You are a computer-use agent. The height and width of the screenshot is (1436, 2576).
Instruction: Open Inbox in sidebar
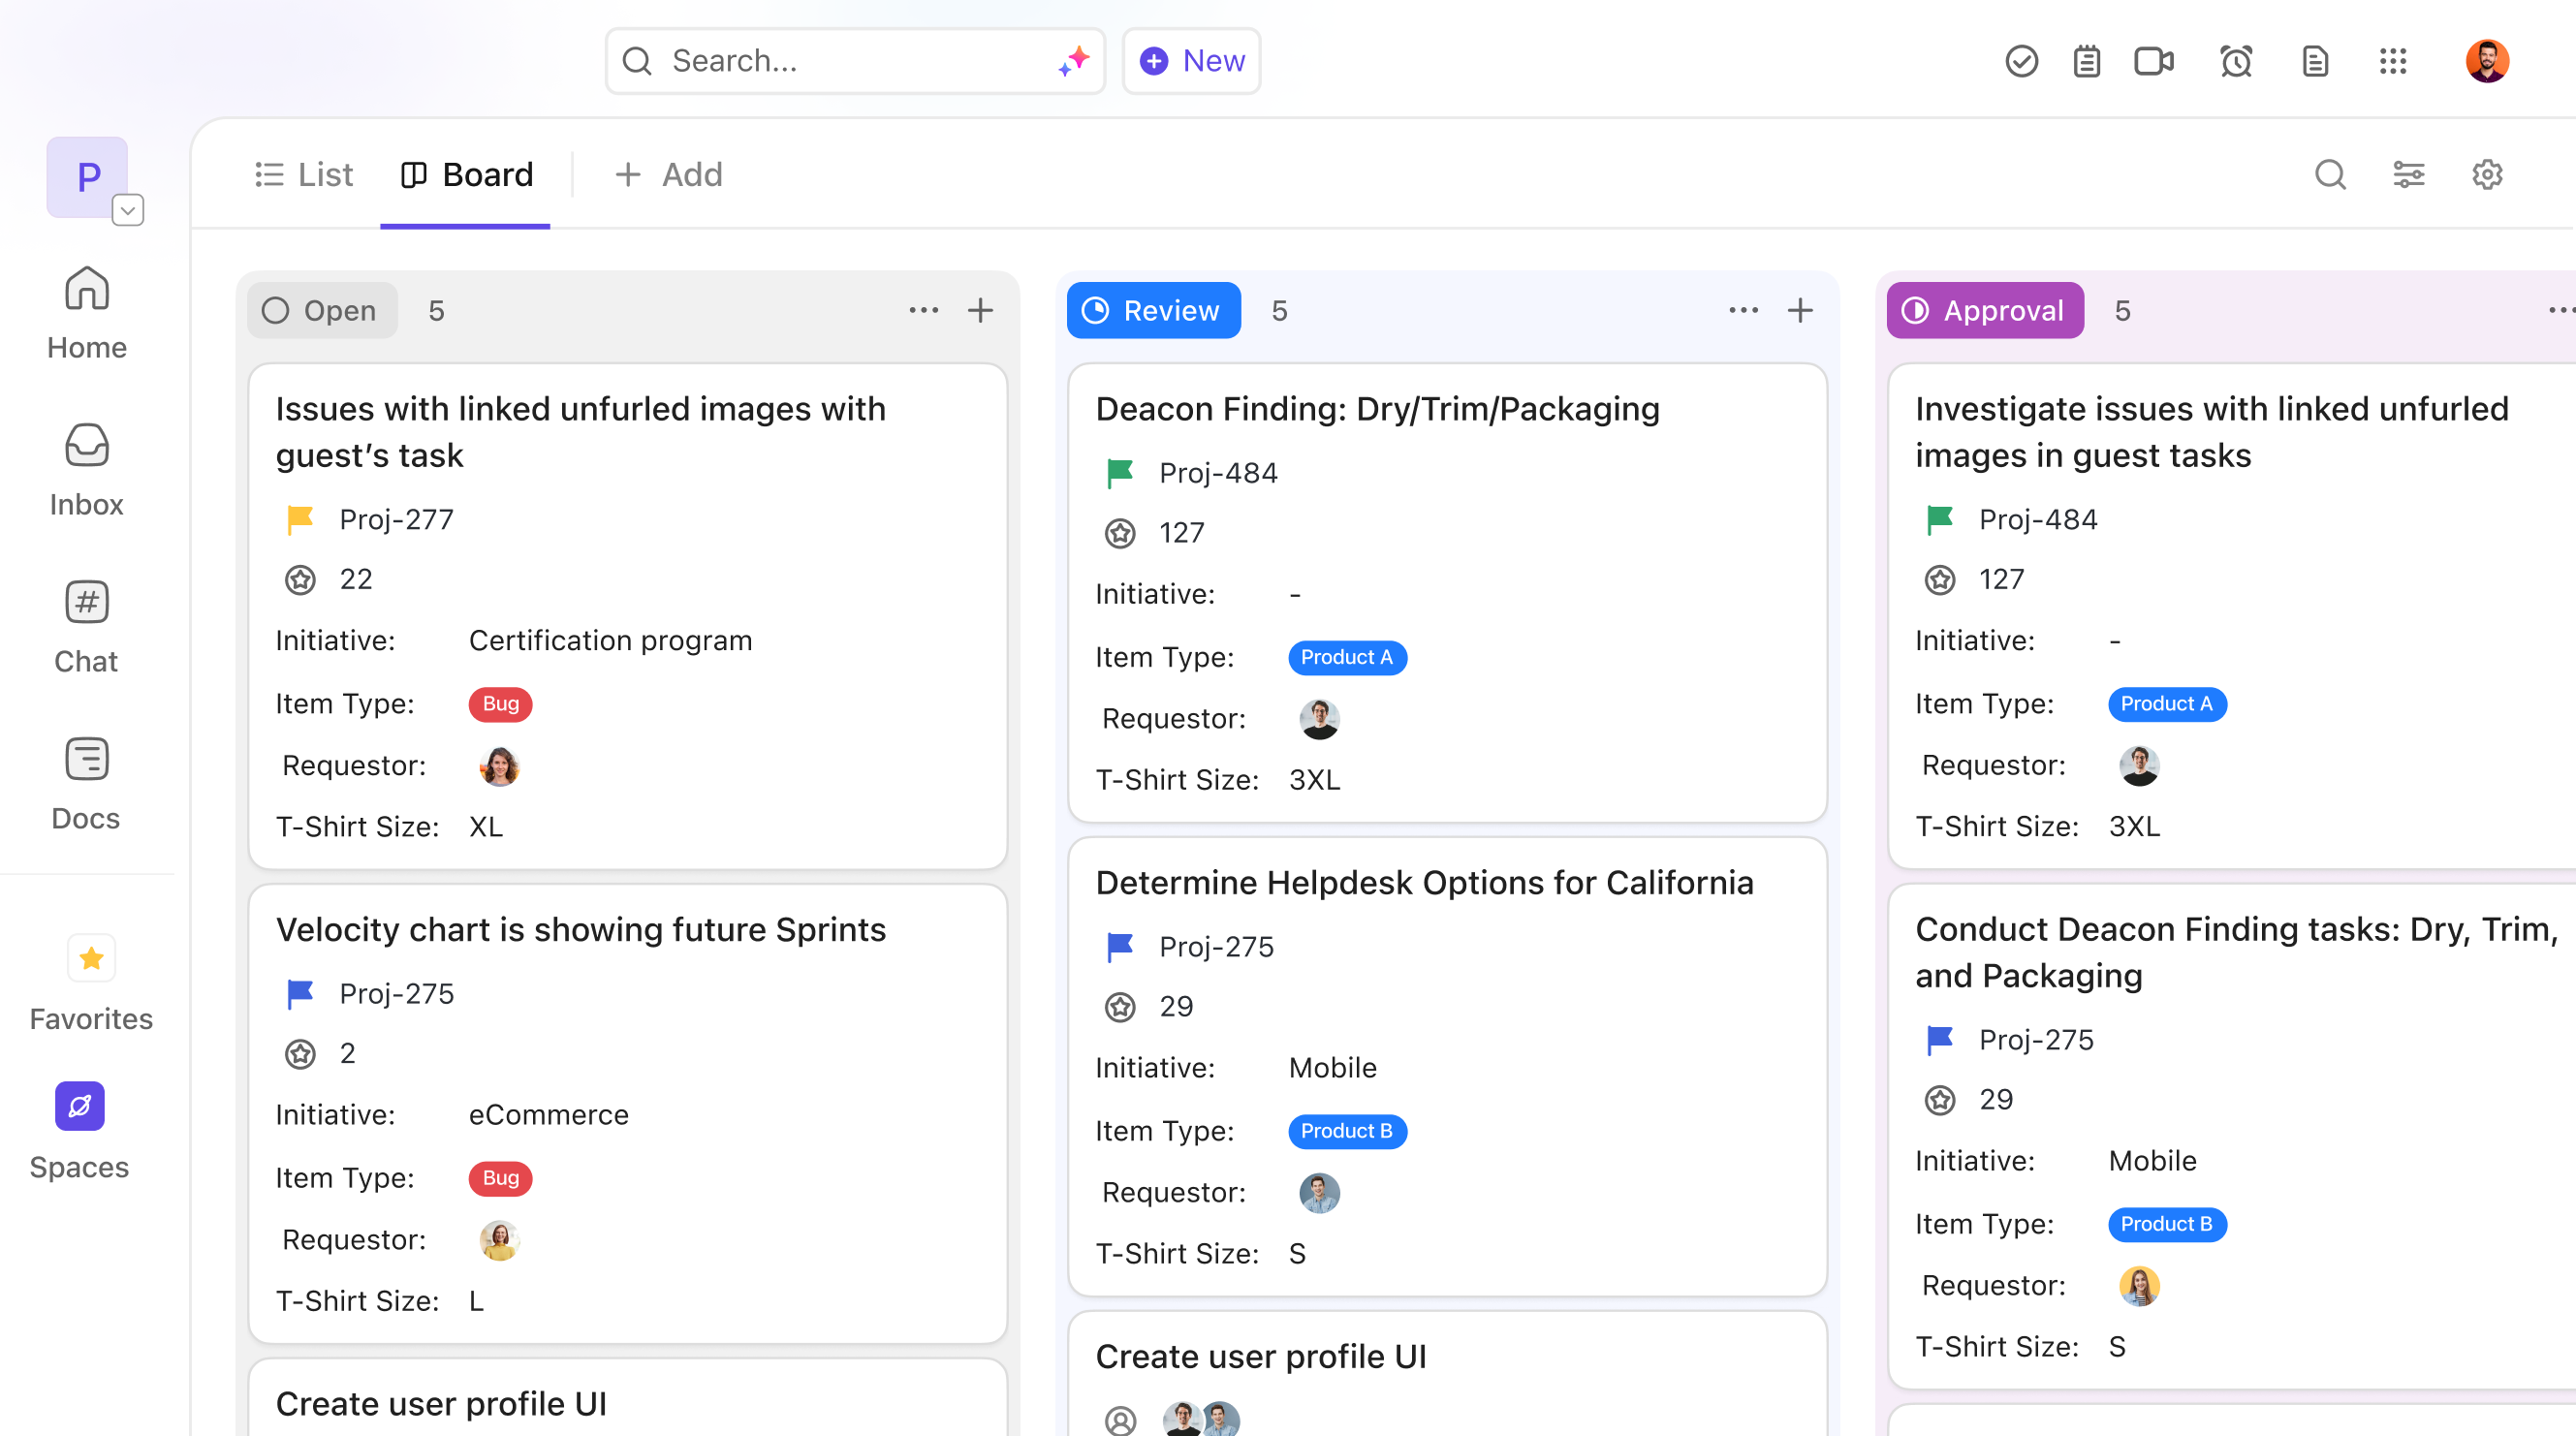tap(87, 470)
